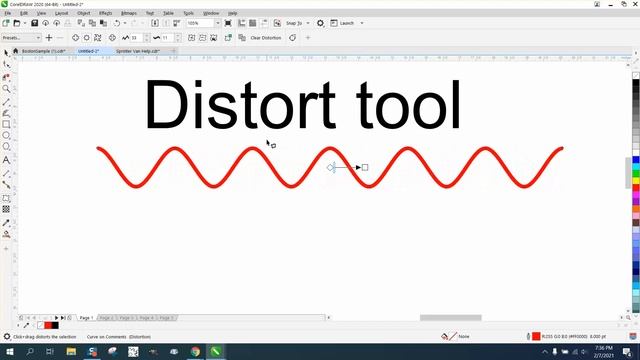Switch to Sprinter Van Help document tab
The height and width of the screenshot is (360, 640).
[x=138, y=51]
